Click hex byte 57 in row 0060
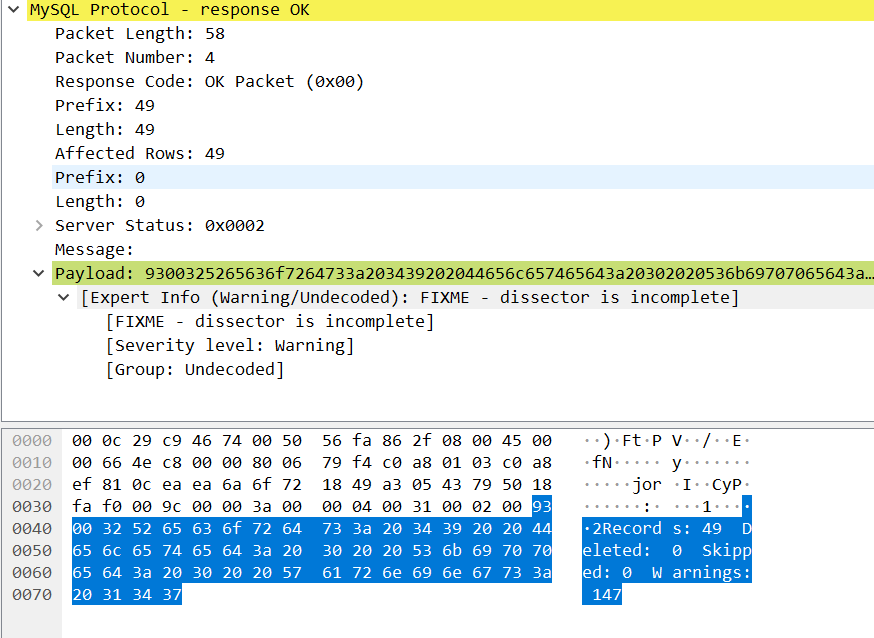The image size is (874, 638). pos(292,573)
